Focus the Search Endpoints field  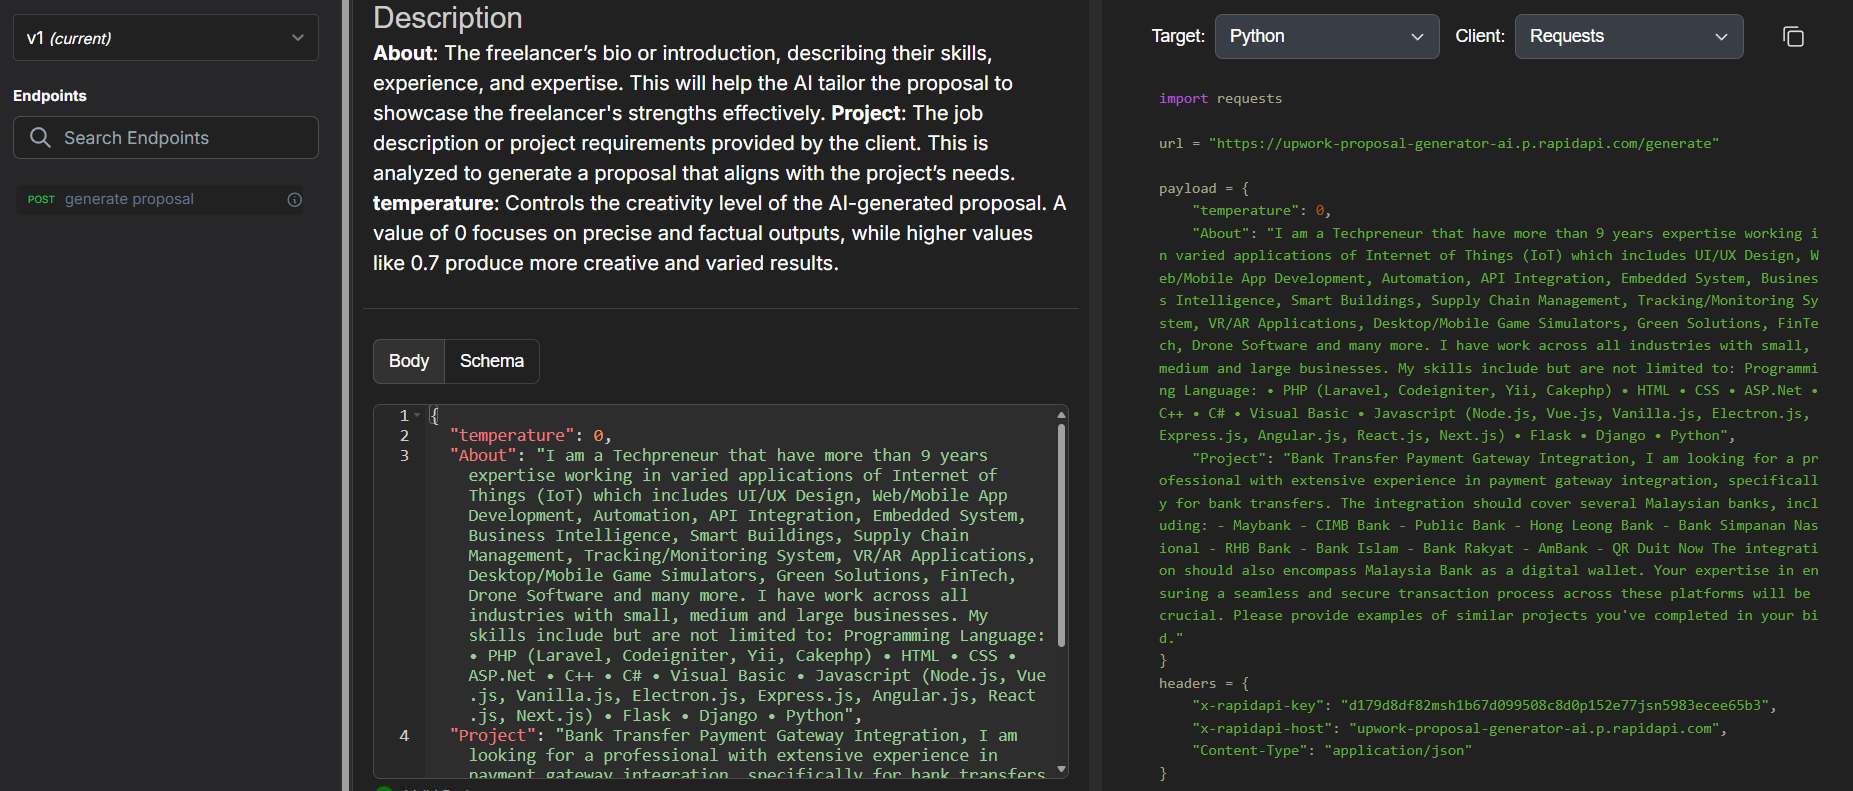[166, 137]
